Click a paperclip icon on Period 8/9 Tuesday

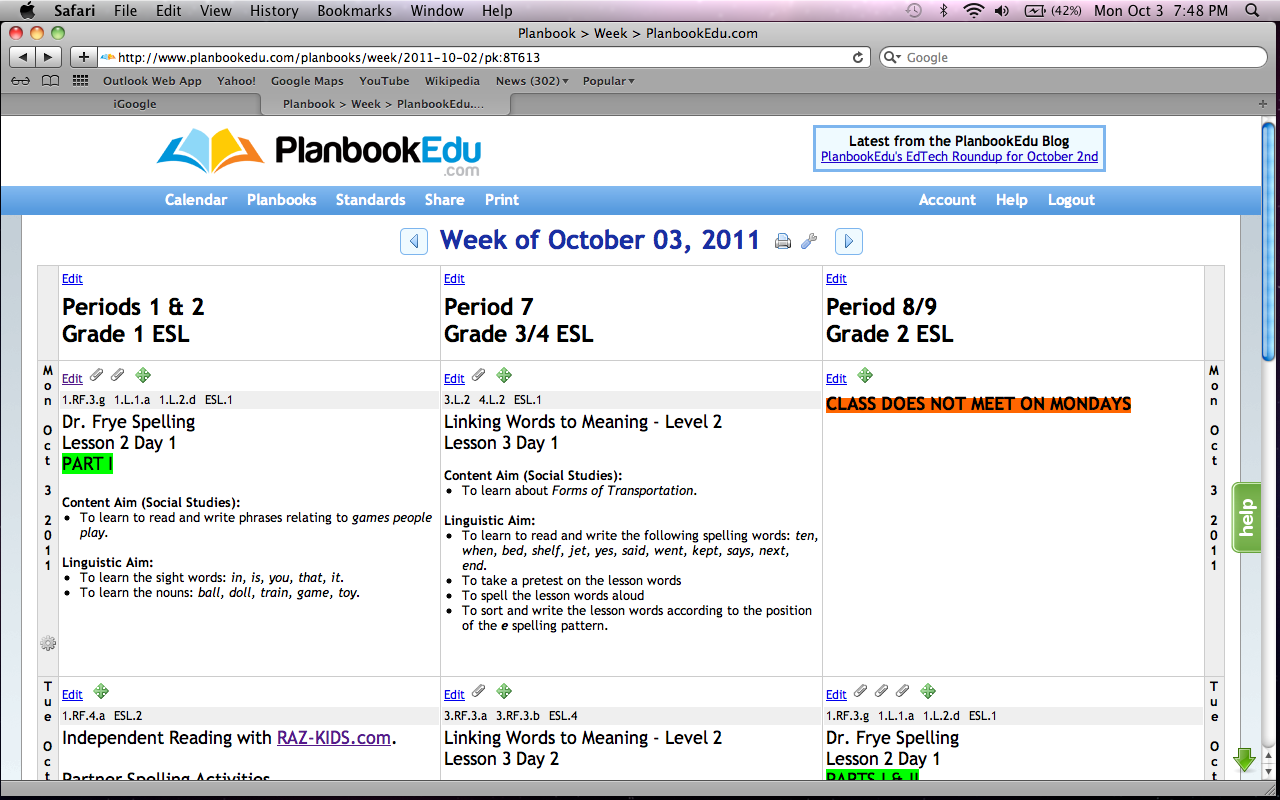pos(881,691)
